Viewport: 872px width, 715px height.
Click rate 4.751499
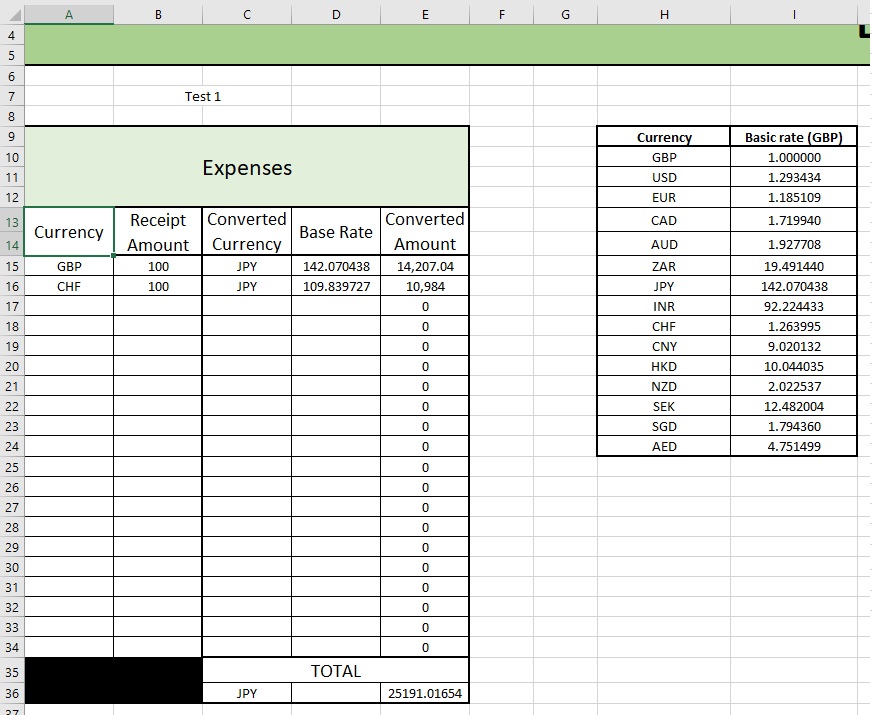click(x=794, y=446)
